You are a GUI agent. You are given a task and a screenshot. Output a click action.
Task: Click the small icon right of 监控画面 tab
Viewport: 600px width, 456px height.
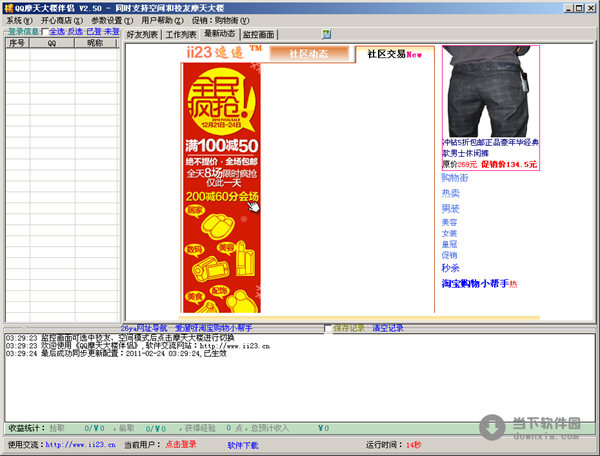(x=327, y=34)
